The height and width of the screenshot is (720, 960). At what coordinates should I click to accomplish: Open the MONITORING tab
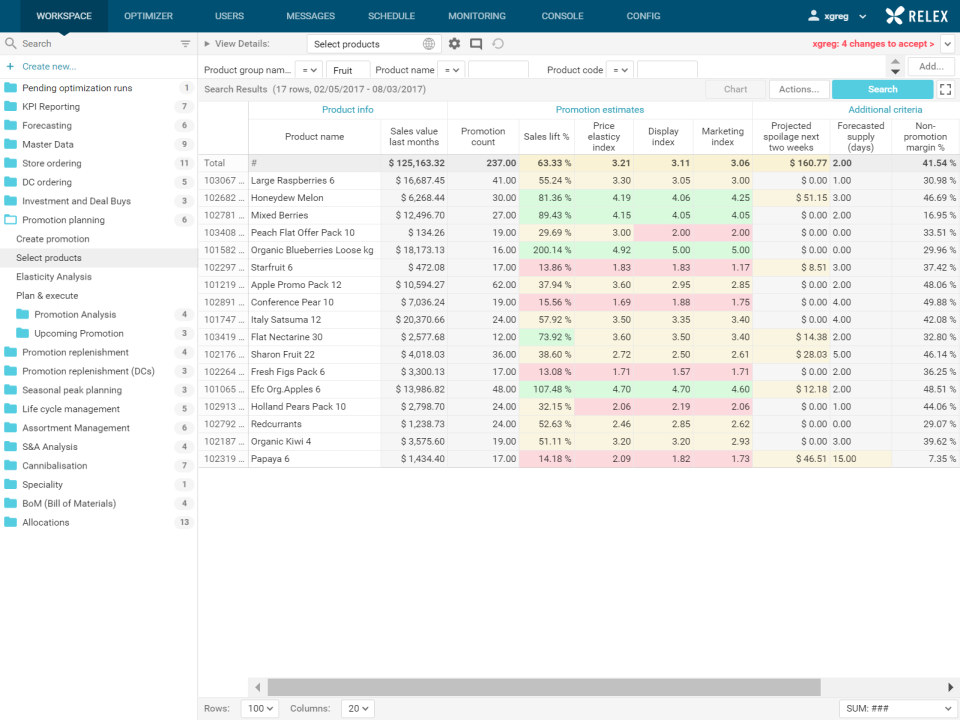[477, 16]
